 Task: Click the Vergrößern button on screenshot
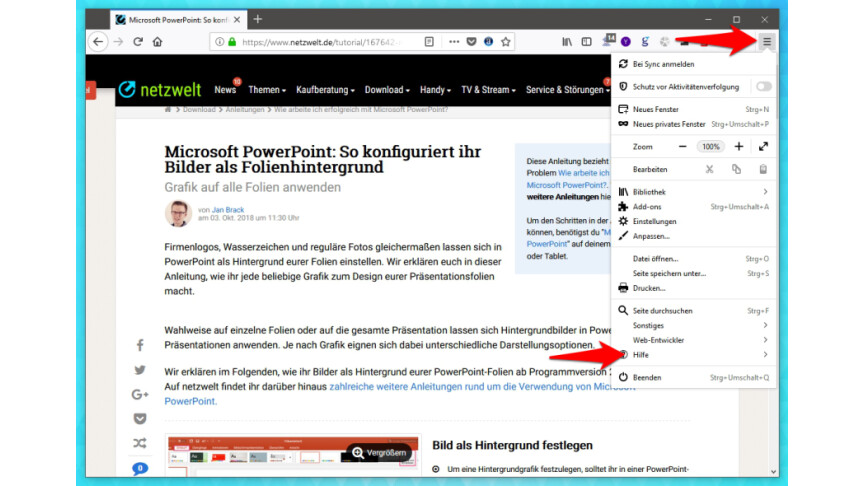(379, 453)
